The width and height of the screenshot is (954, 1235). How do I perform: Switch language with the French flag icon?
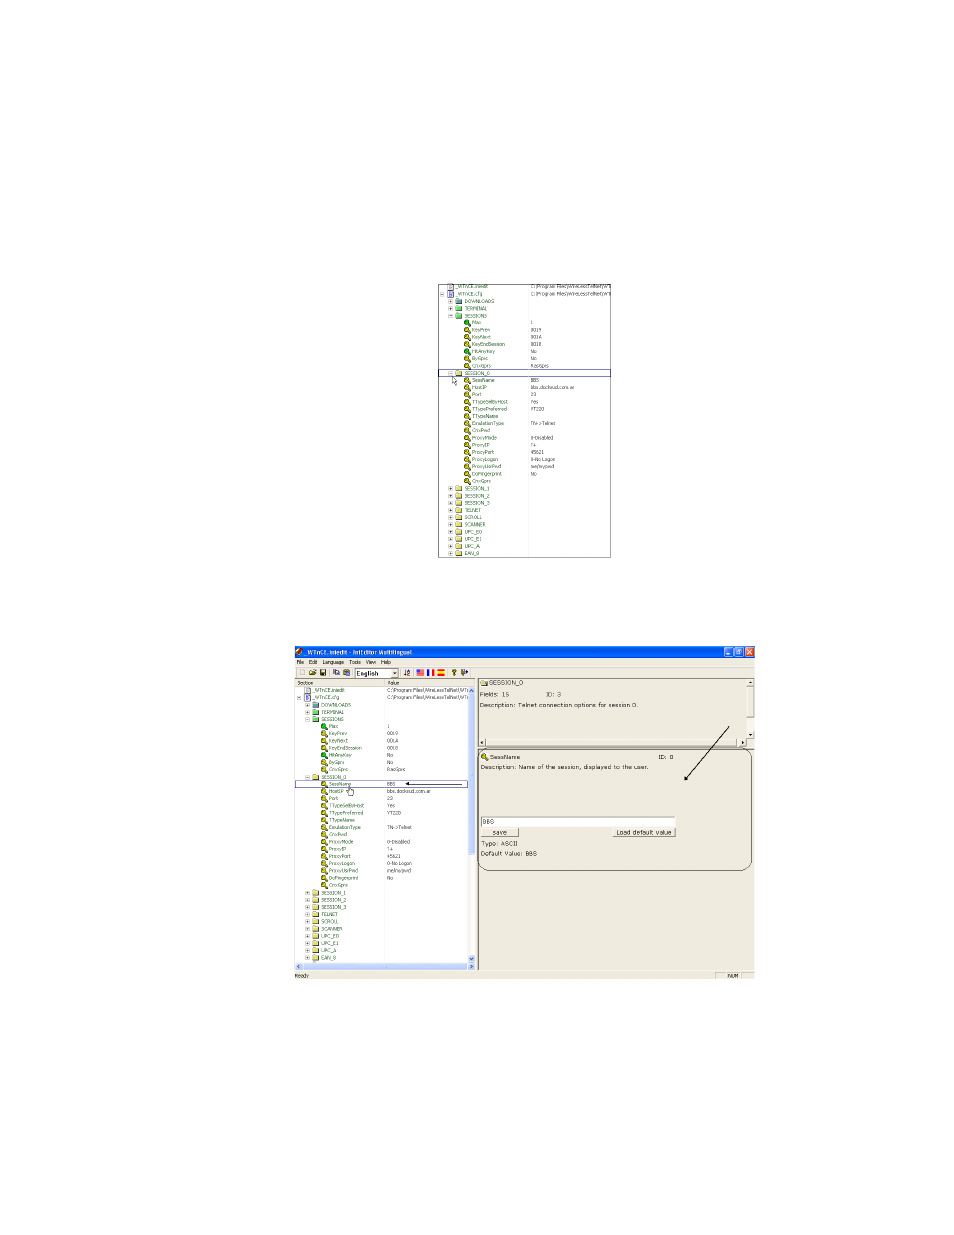pos(431,673)
